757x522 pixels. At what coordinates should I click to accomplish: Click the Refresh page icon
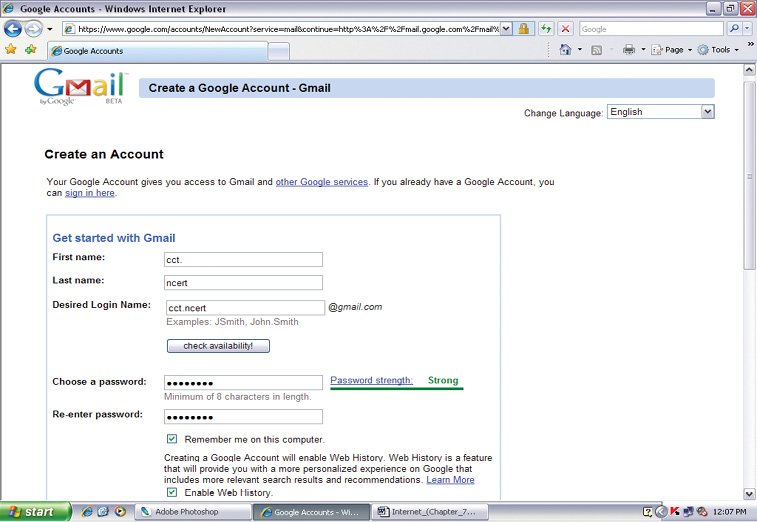pos(546,29)
